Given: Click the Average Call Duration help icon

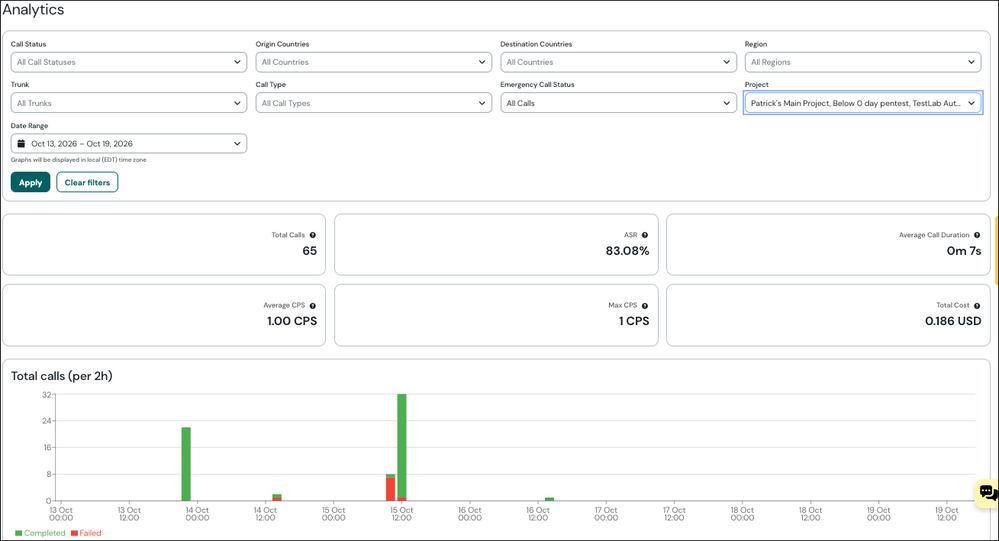Looking at the screenshot, I should click(x=977, y=235).
